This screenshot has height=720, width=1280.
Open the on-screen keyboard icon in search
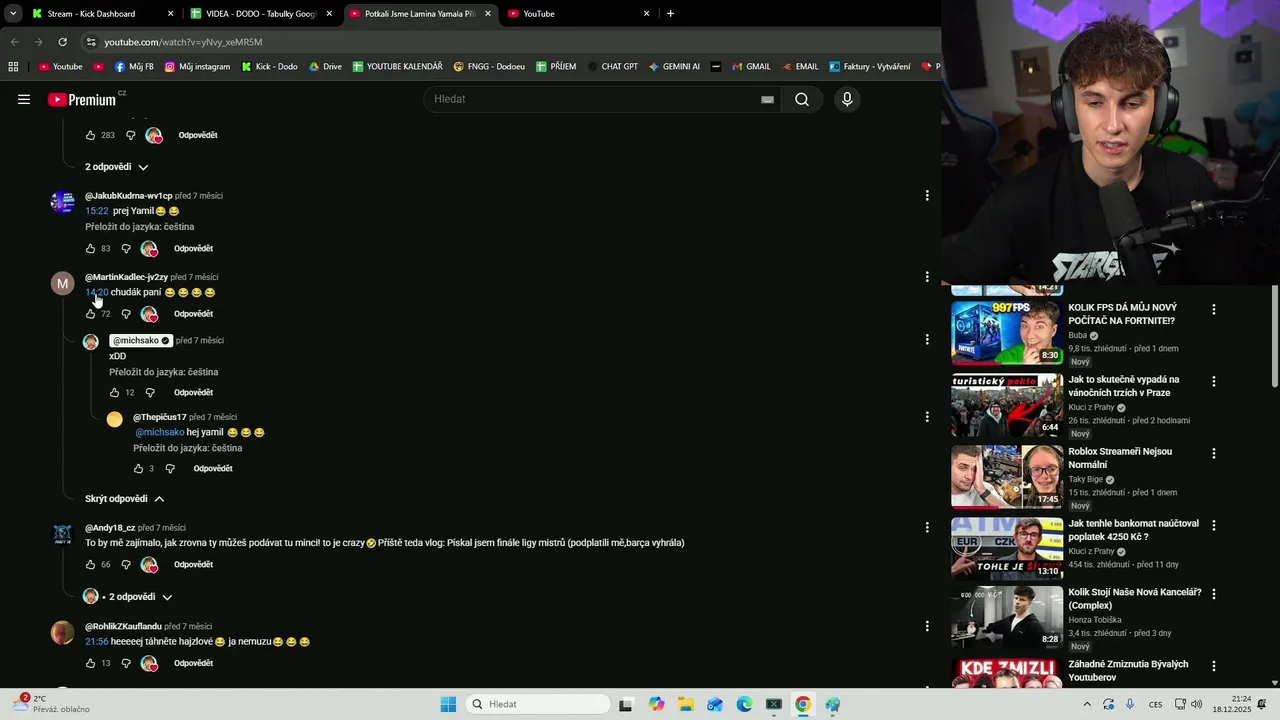767,99
